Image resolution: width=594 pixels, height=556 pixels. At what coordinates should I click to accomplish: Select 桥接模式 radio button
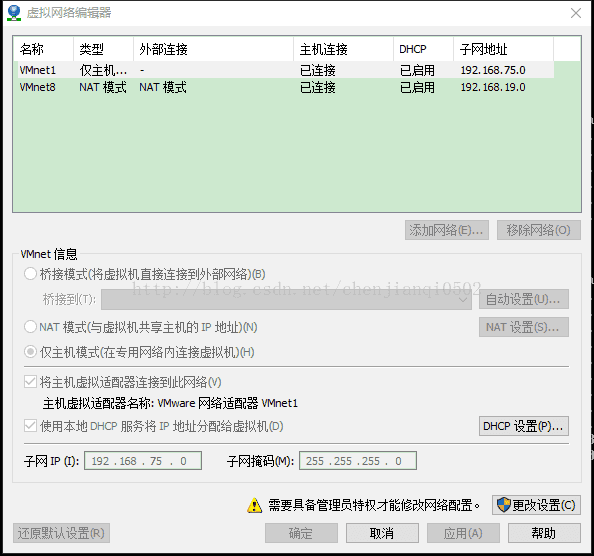30,274
